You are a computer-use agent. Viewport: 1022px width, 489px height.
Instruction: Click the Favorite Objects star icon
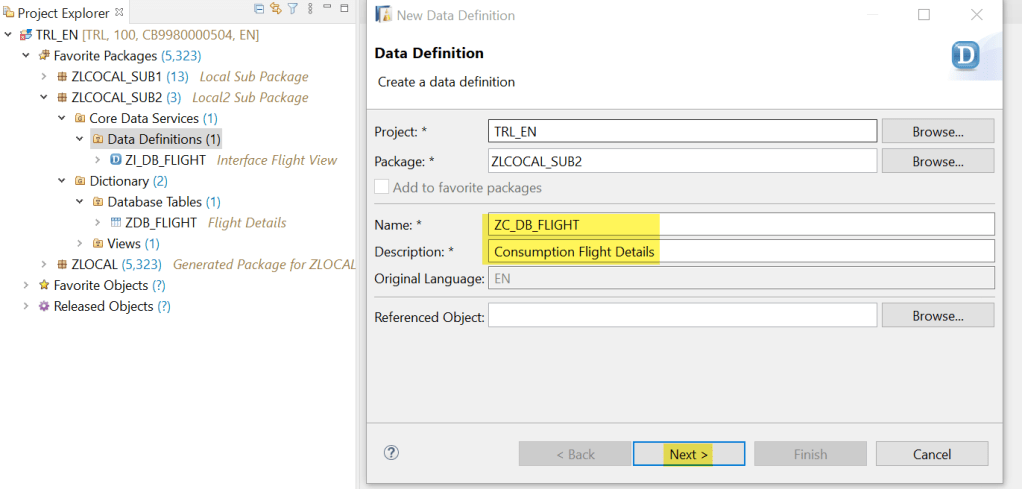click(44, 286)
